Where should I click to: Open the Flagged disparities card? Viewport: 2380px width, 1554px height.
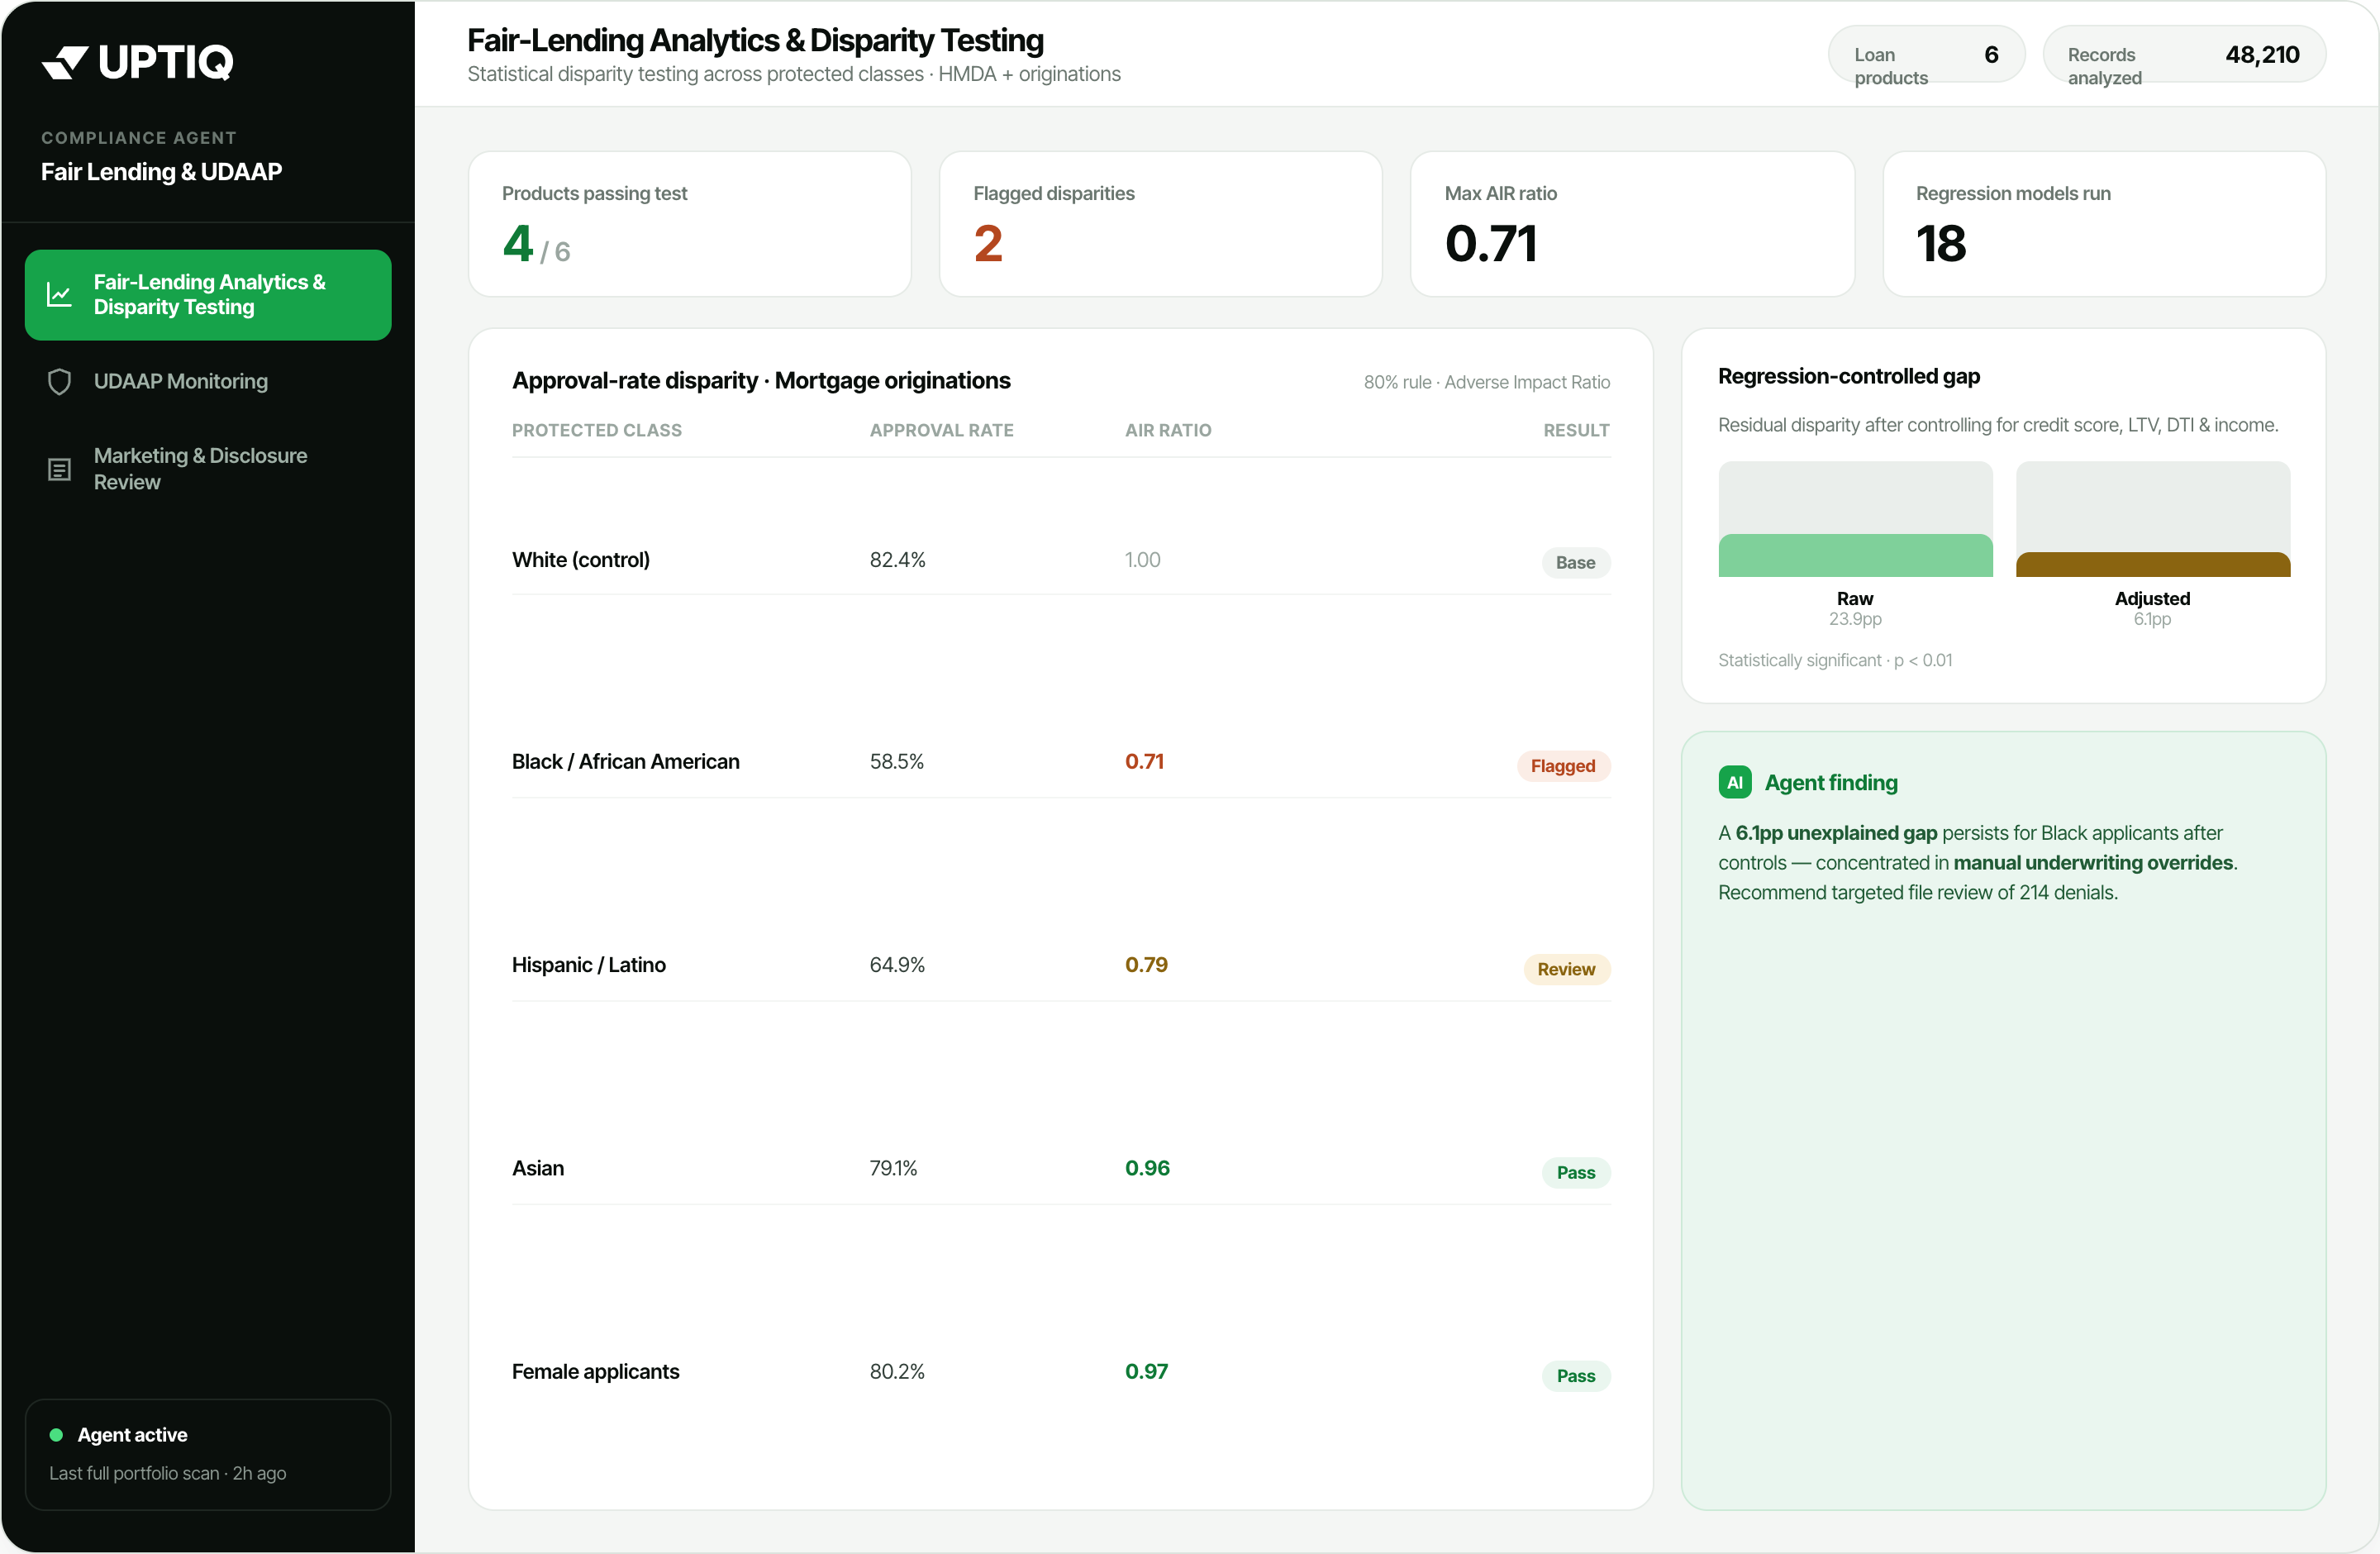point(1160,224)
